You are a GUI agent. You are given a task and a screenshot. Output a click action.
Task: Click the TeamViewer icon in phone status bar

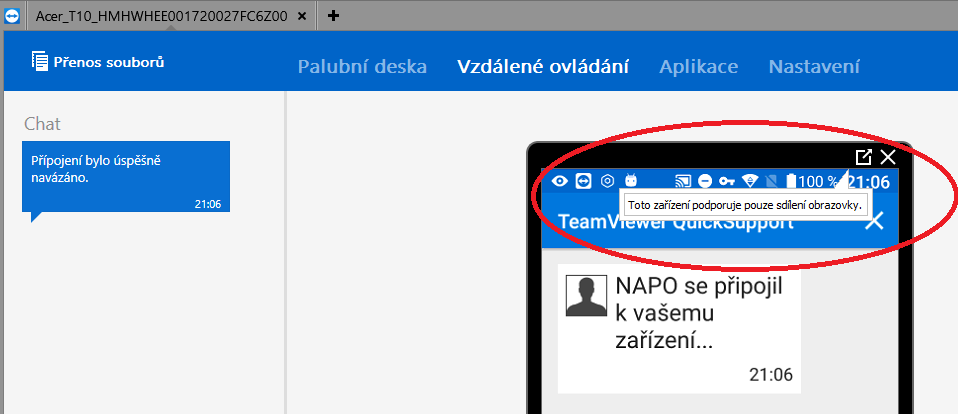(x=583, y=181)
